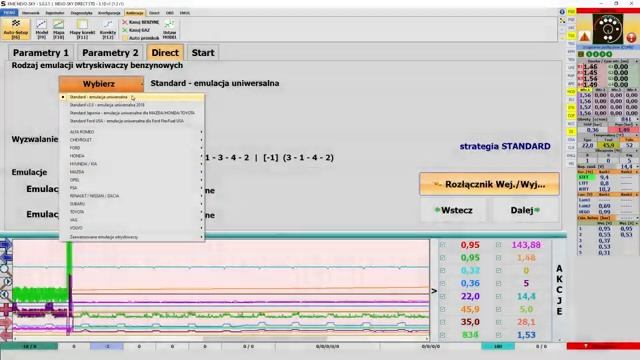640x360 pixels.
Task: Toggle checkbox next to 14,4 value
Action: (x=498, y=296)
